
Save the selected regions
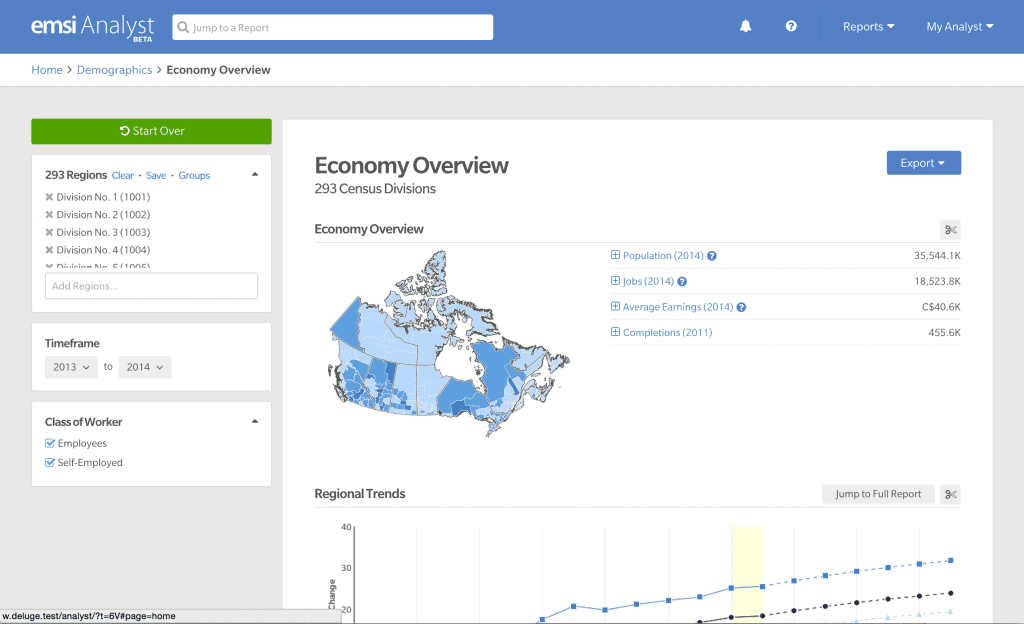coord(156,176)
